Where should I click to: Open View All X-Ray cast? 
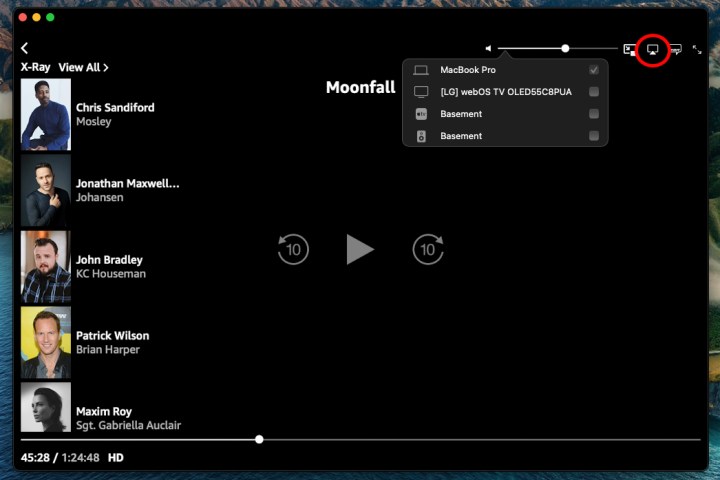click(x=83, y=68)
